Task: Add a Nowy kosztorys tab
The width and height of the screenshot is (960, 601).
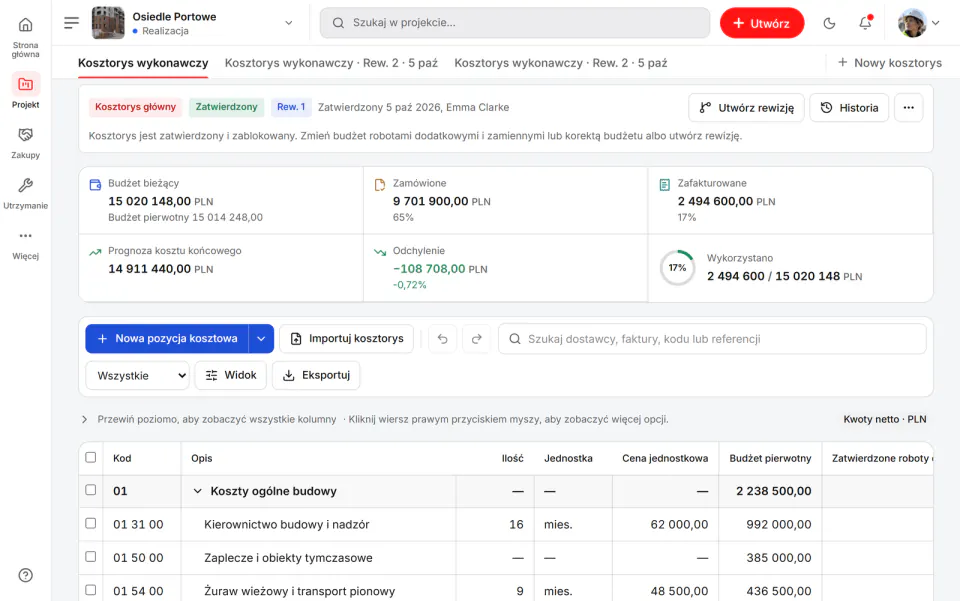Action: 890,63
